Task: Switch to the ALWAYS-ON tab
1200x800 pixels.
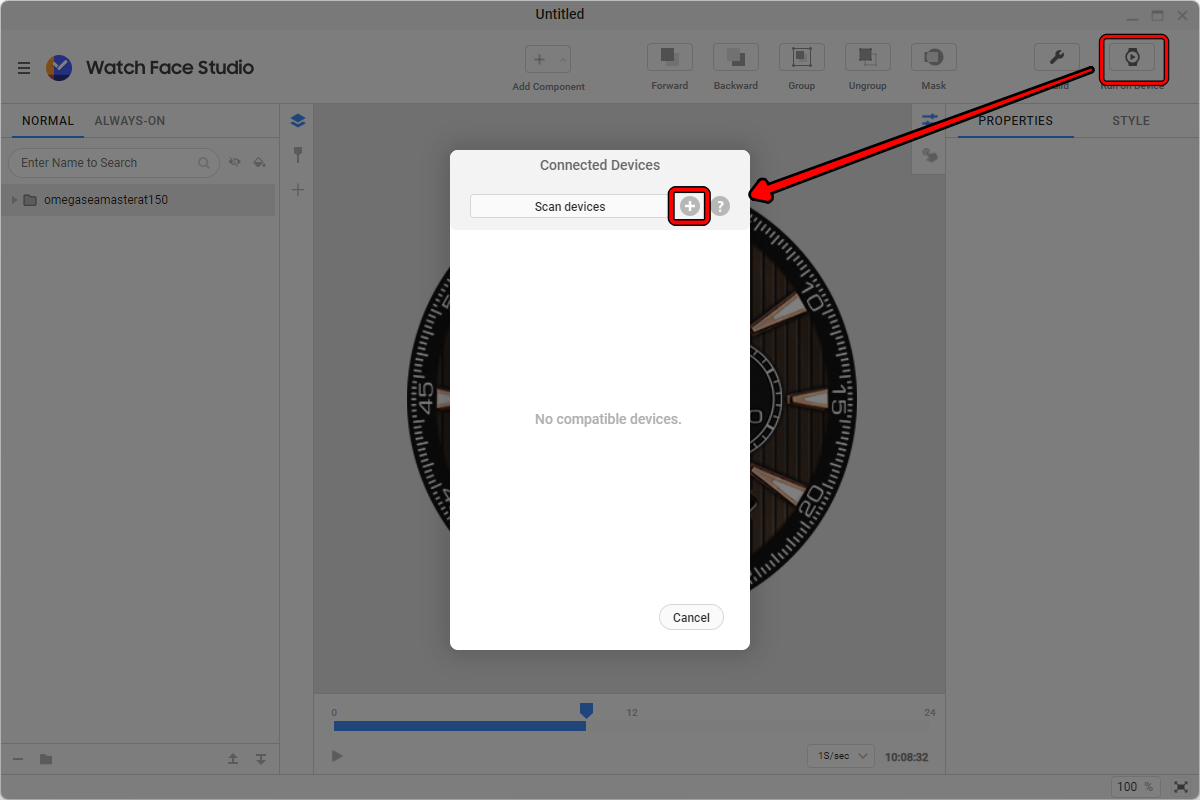Action: 130,121
